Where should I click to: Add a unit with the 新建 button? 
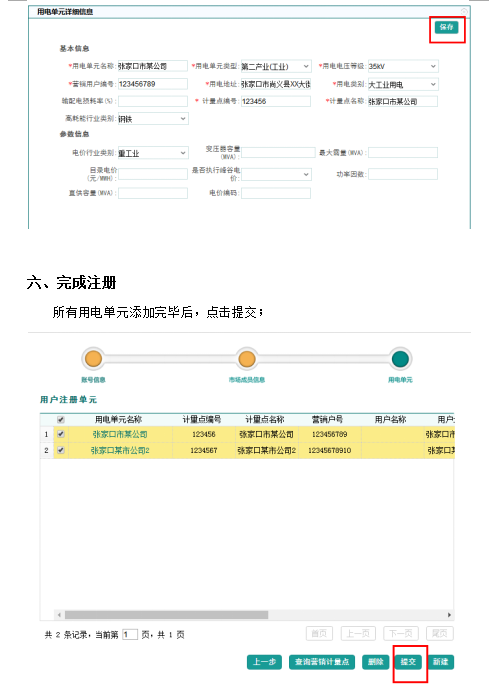pyautogui.click(x=440, y=662)
